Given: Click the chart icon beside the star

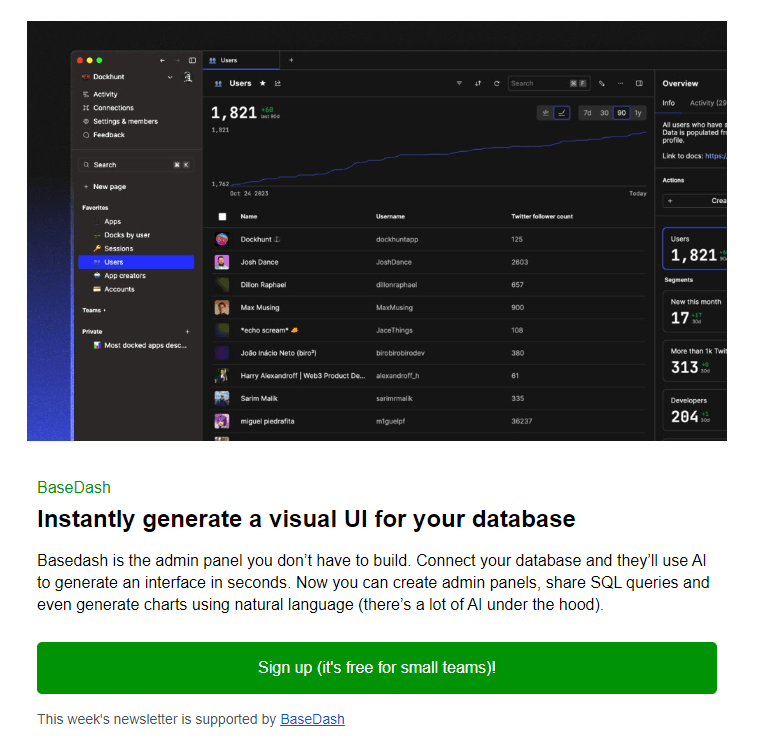Looking at the screenshot, I should point(278,83).
